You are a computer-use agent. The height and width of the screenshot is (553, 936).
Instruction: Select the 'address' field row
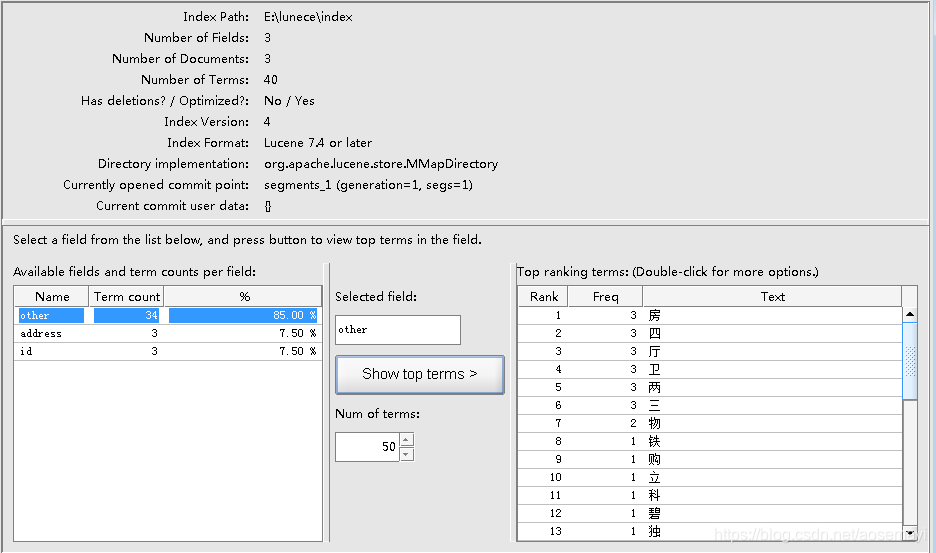[168, 333]
